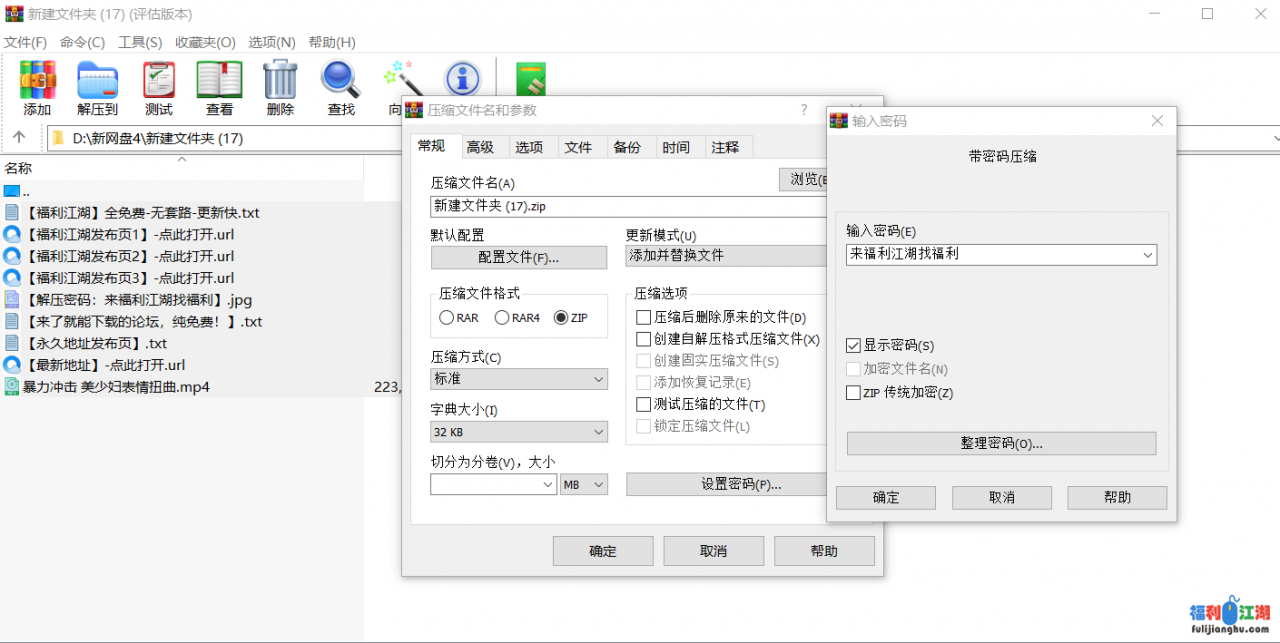Click the 整理密码 button
This screenshot has height=643, width=1280.
pyautogui.click(x=1001, y=443)
